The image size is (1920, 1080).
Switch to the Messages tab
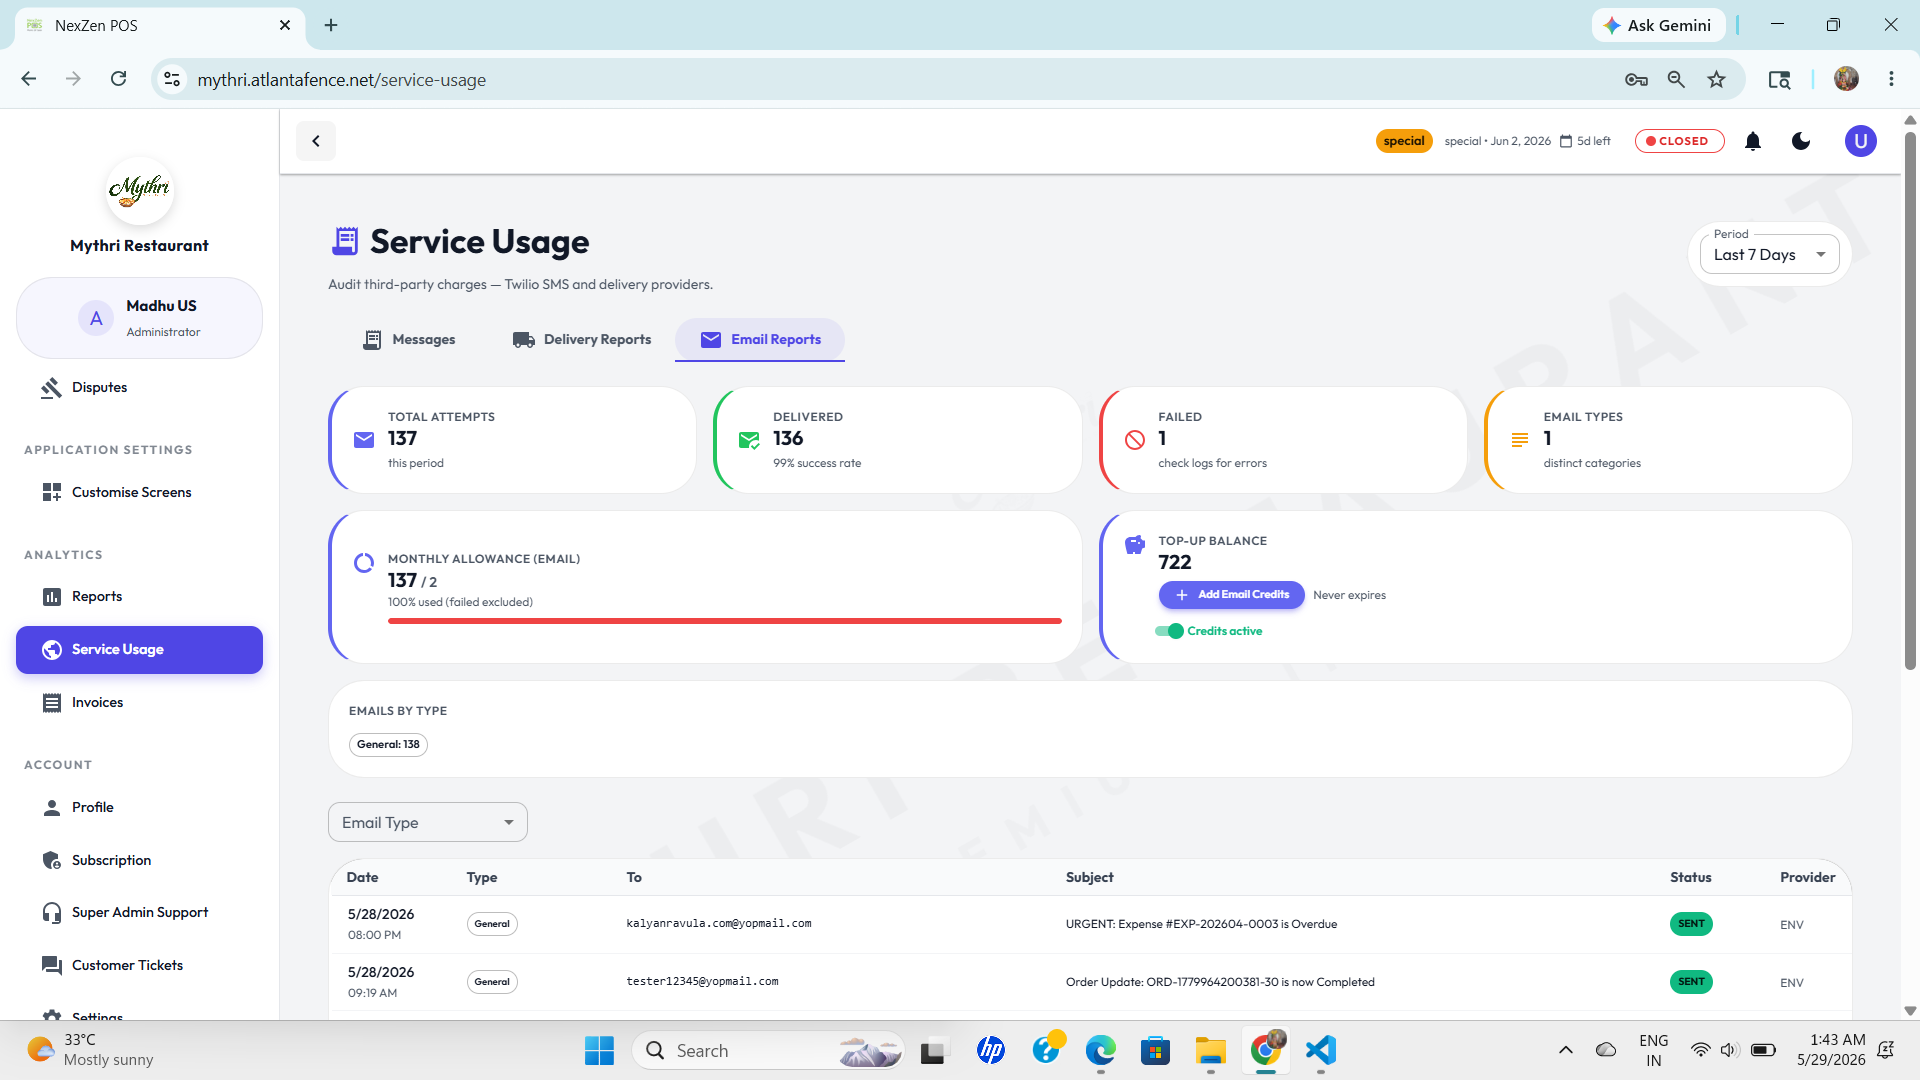point(408,340)
